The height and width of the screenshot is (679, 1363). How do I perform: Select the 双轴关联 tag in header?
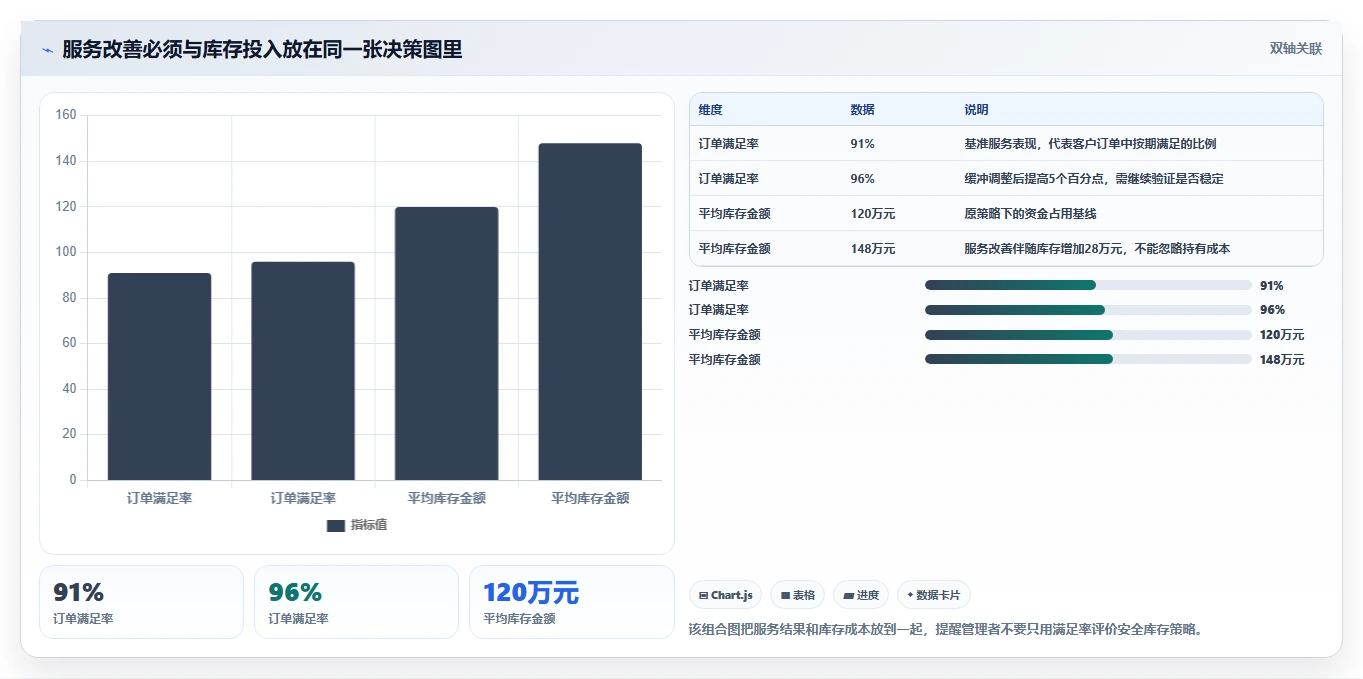(x=1296, y=49)
